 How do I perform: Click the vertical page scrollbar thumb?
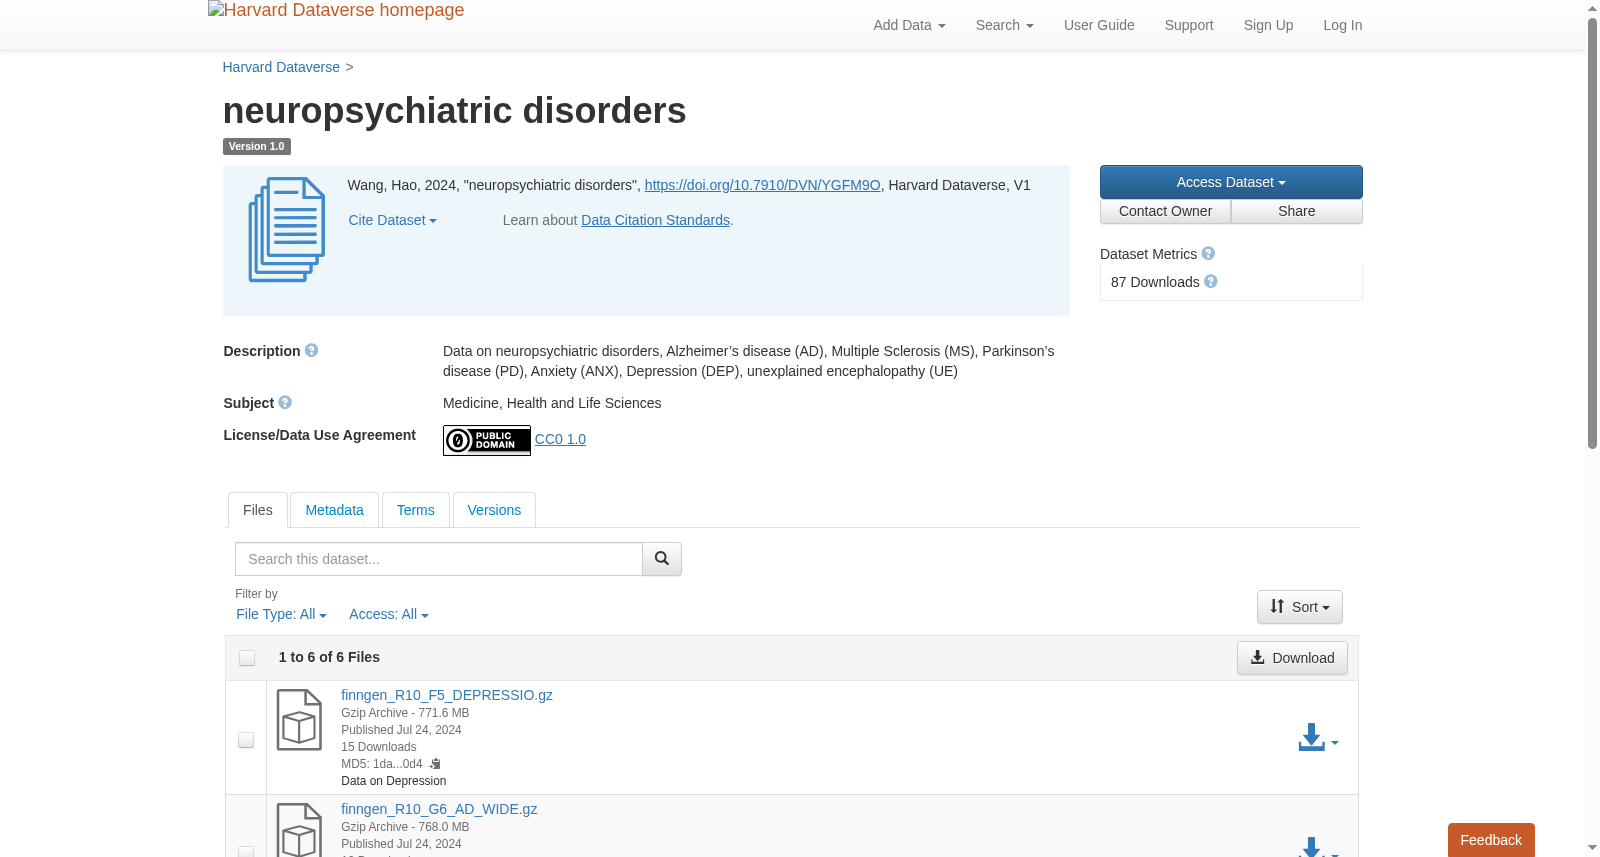pos(1592,233)
